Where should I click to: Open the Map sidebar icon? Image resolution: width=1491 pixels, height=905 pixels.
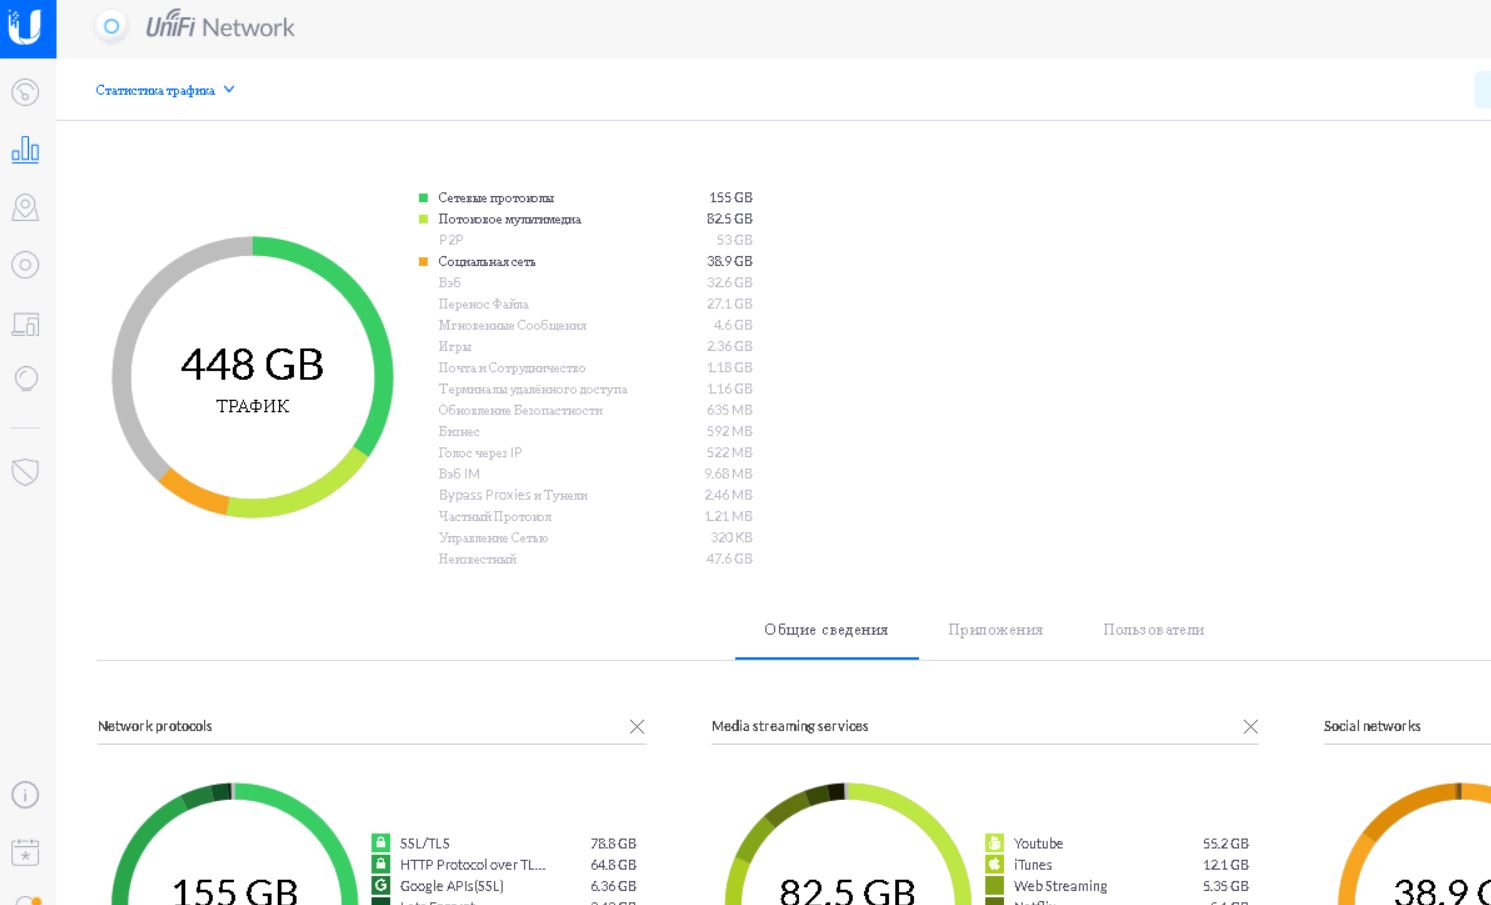(x=25, y=207)
